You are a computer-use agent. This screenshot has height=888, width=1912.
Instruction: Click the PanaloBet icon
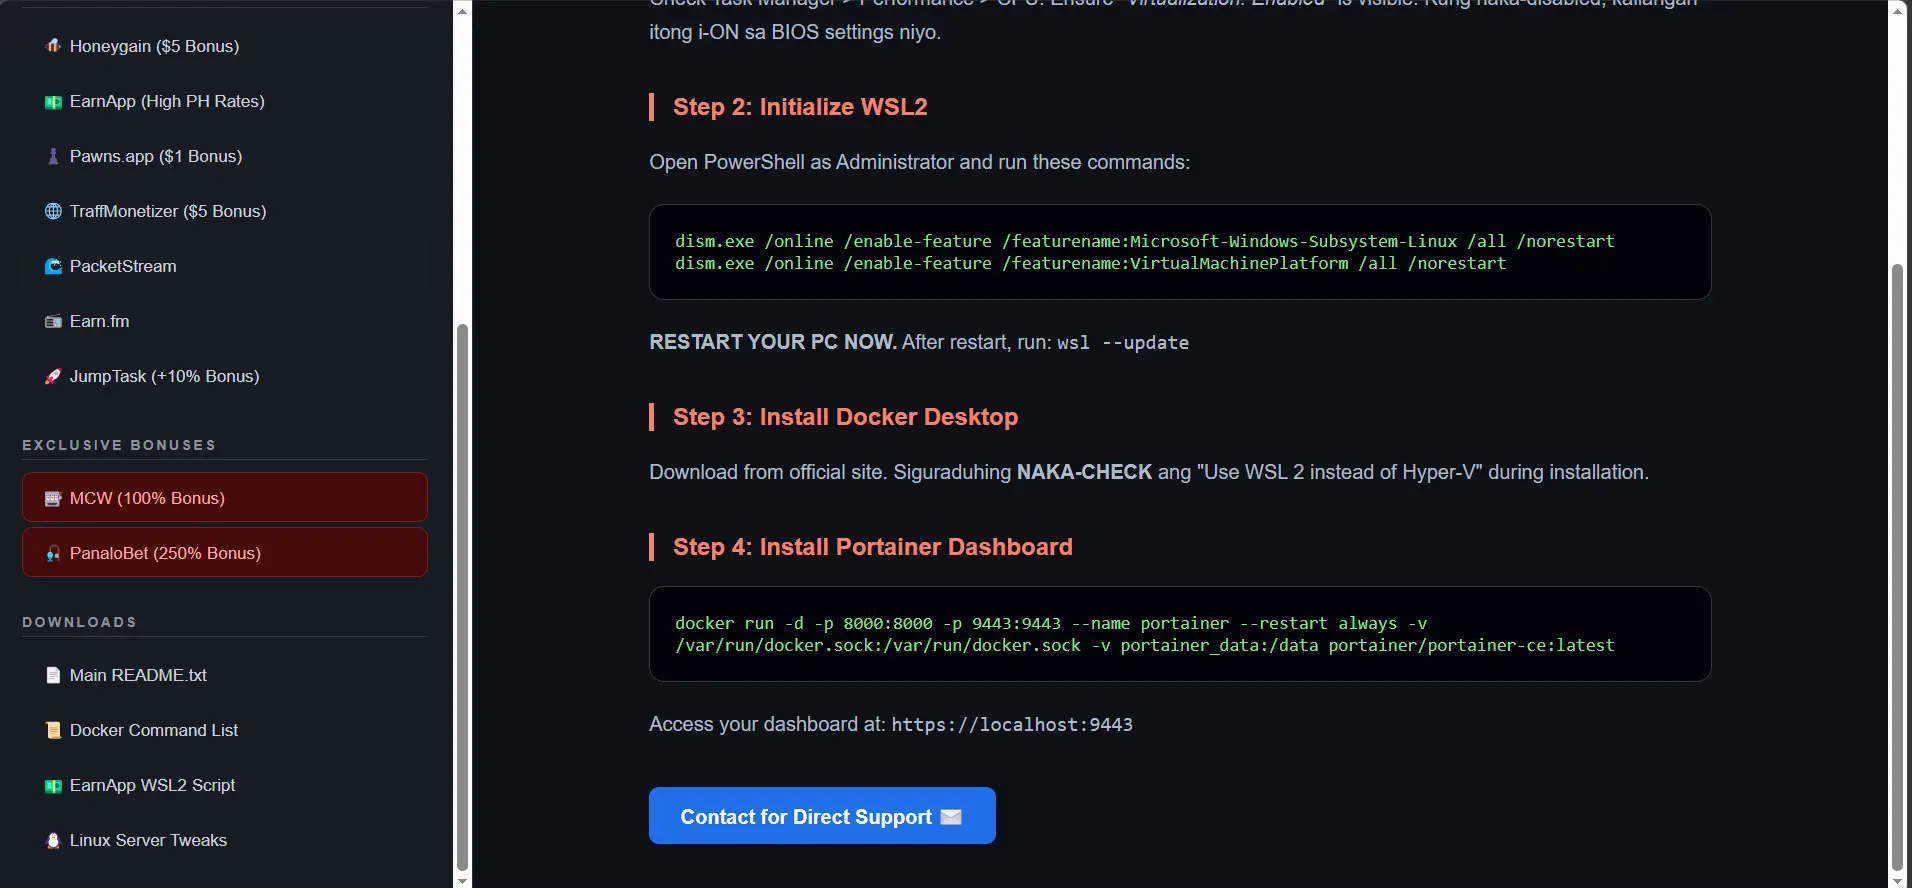(53, 553)
